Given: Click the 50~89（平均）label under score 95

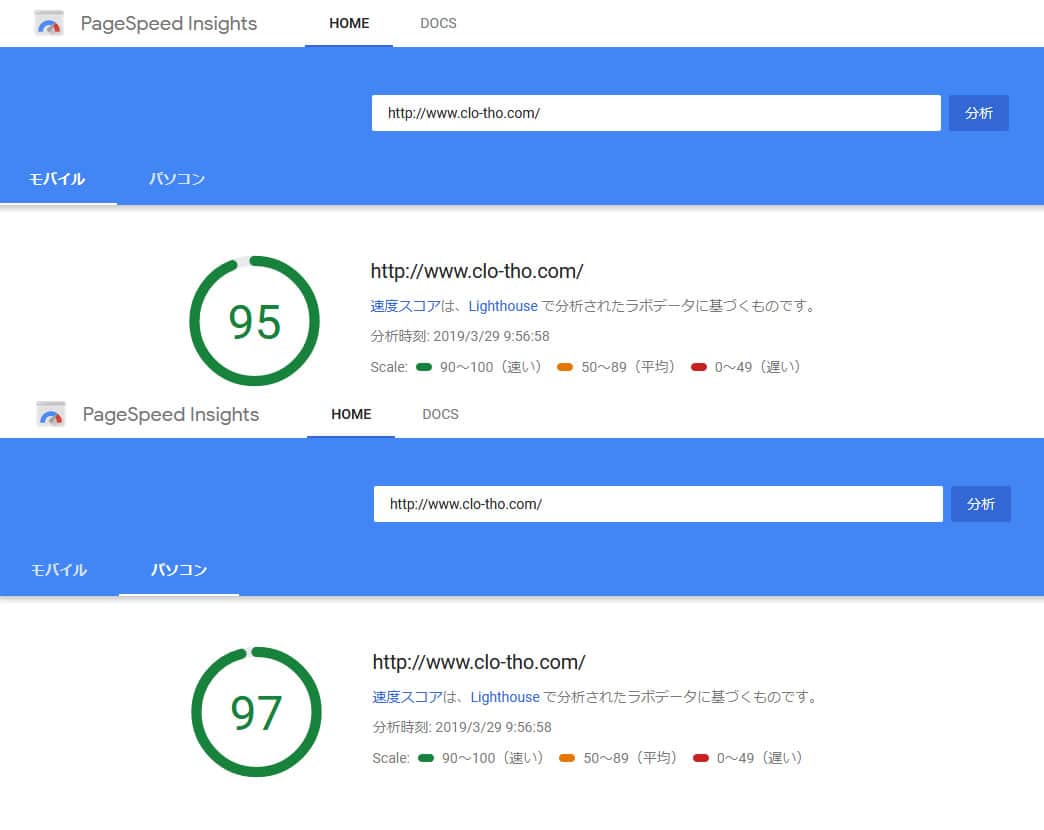Looking at the screenshot, I should pyautogui.click(x=629, y=367).
